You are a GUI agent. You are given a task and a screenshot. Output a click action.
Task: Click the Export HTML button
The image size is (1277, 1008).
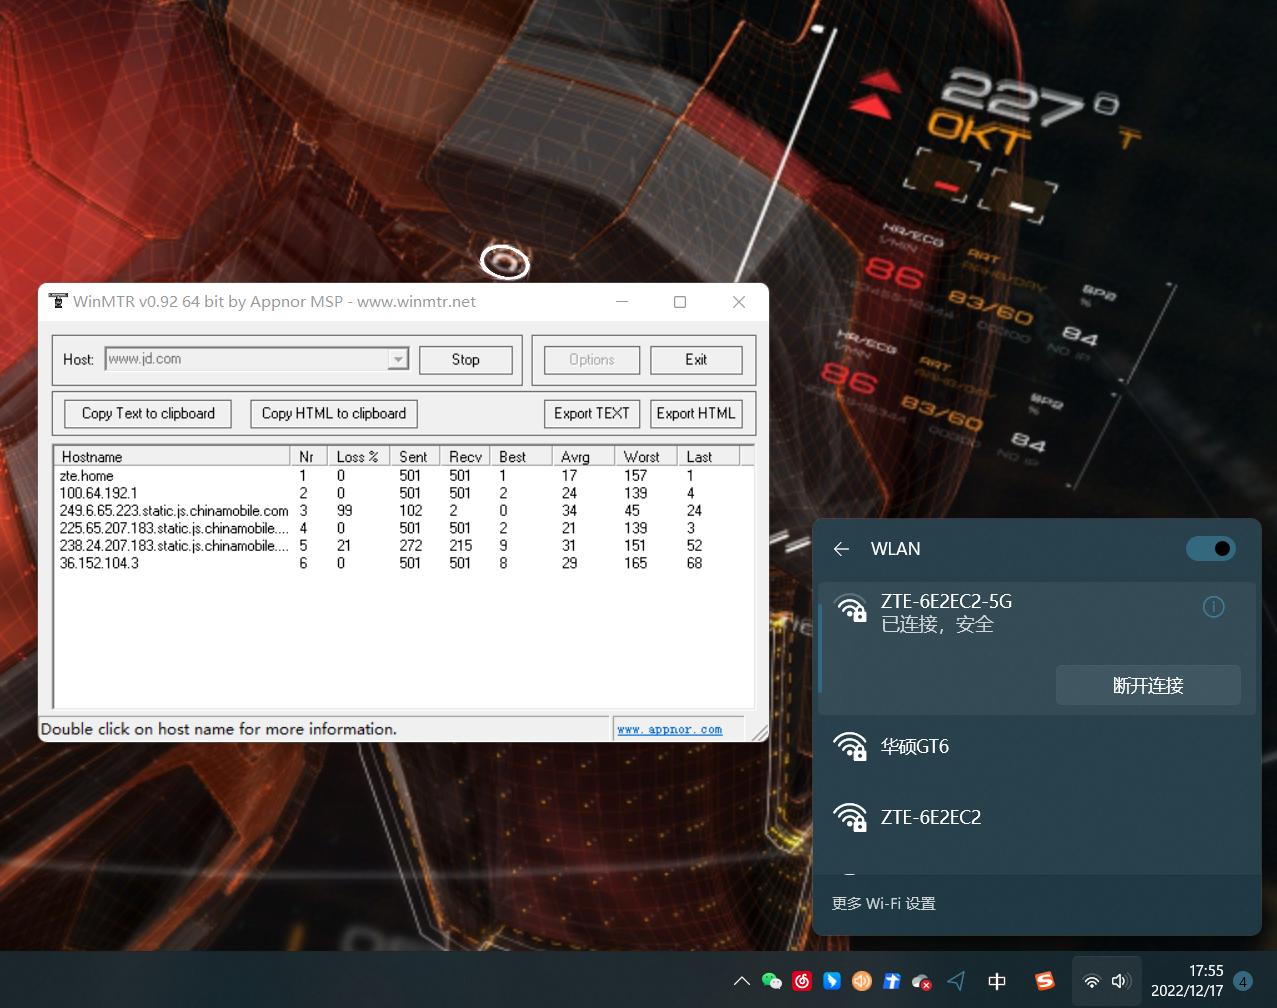pyautogui.click(x=695, y=413)
